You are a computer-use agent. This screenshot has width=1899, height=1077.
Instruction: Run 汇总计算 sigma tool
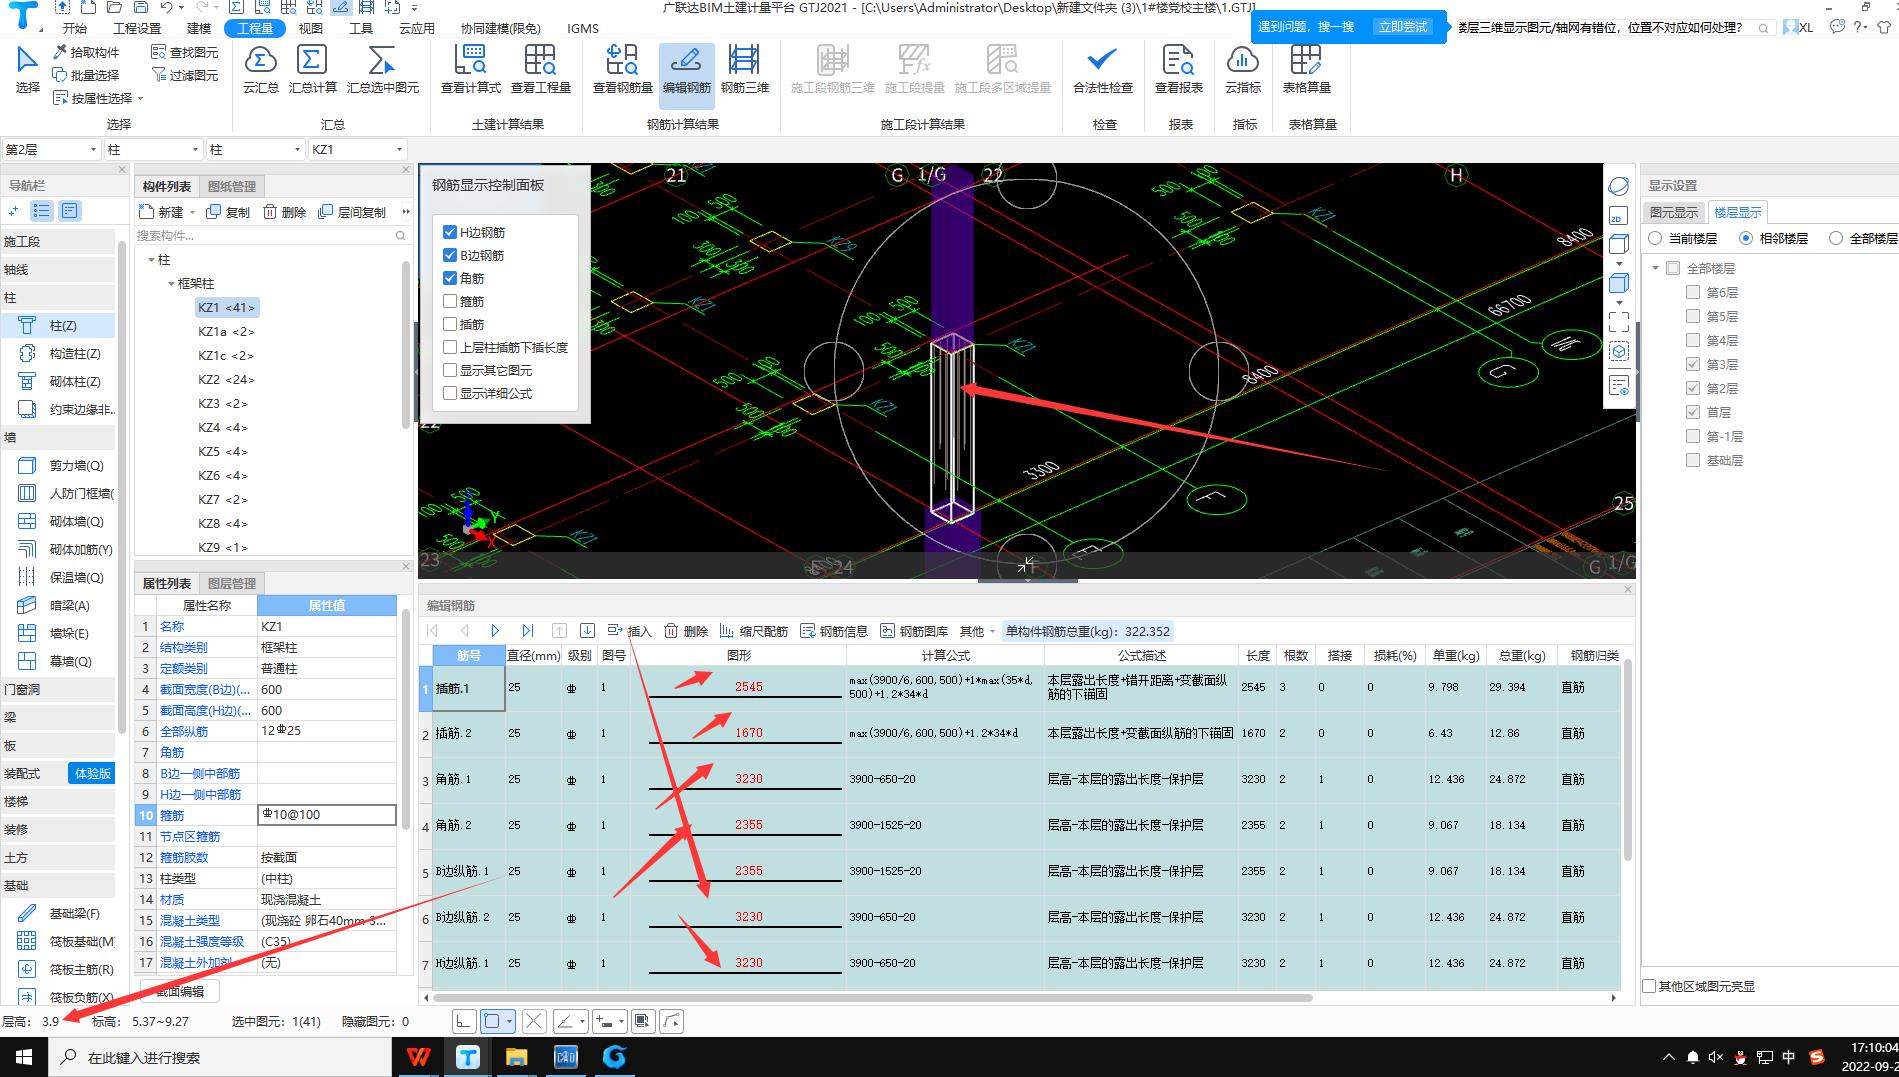point(312,69)
